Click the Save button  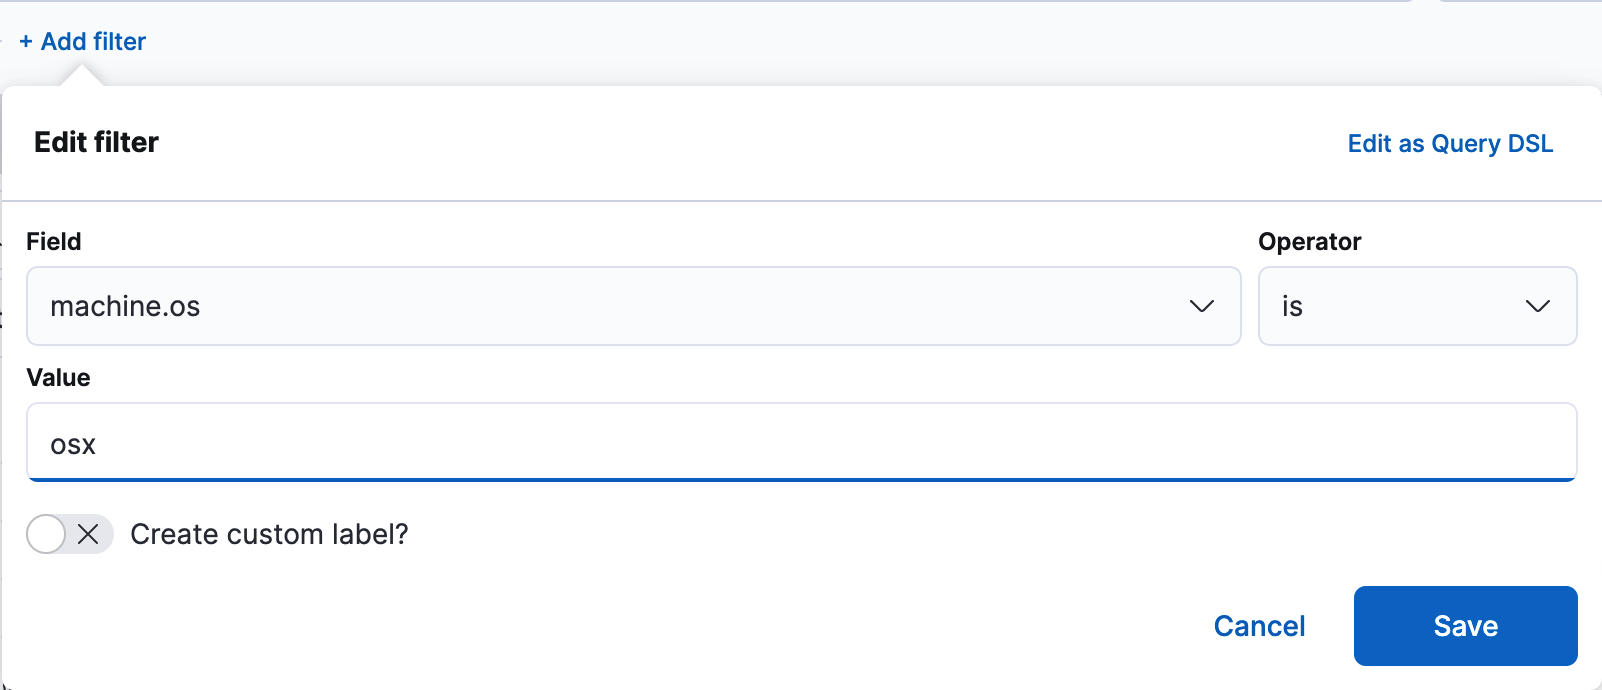pos(1464,625)
